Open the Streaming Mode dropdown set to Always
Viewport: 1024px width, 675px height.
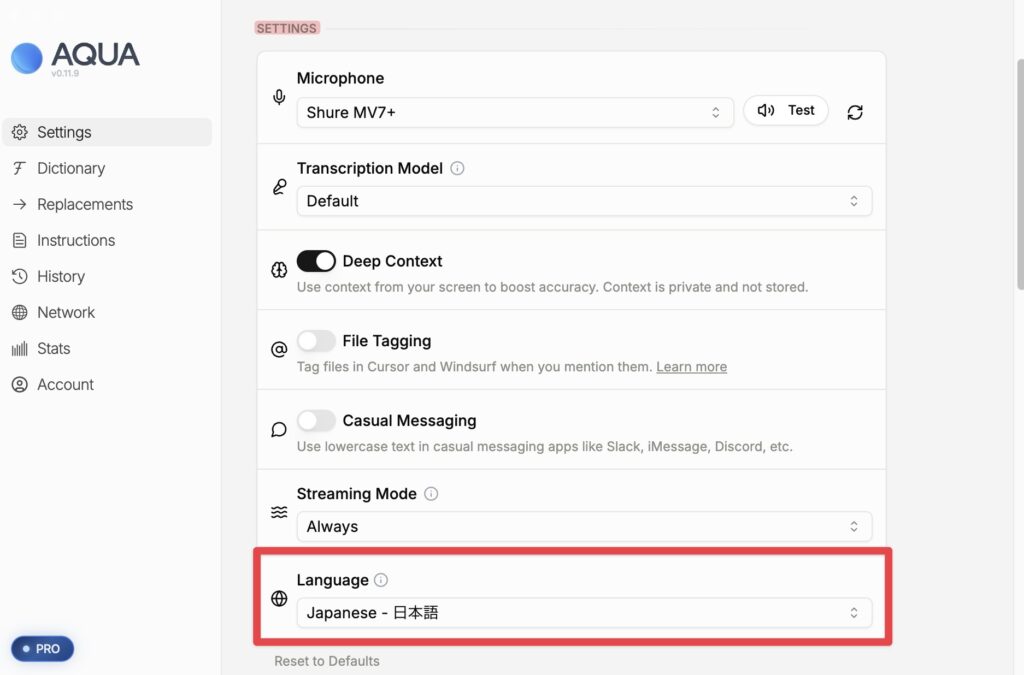pos(584,527)
